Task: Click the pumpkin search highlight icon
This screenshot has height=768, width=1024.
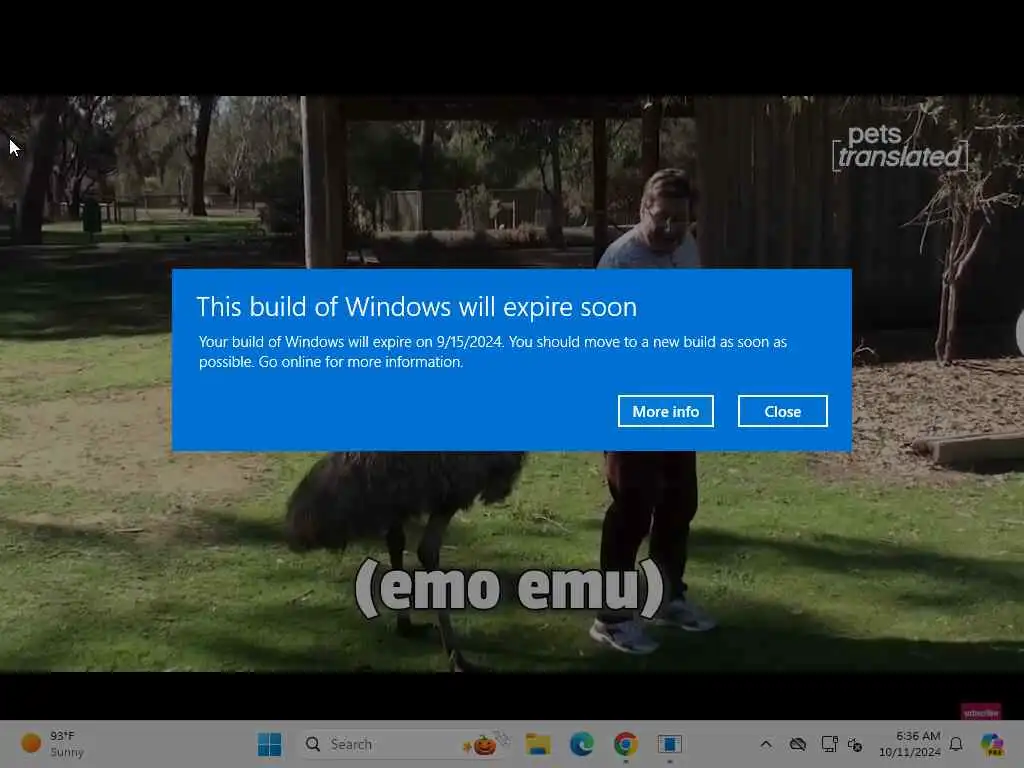Action: coord(485,744)
